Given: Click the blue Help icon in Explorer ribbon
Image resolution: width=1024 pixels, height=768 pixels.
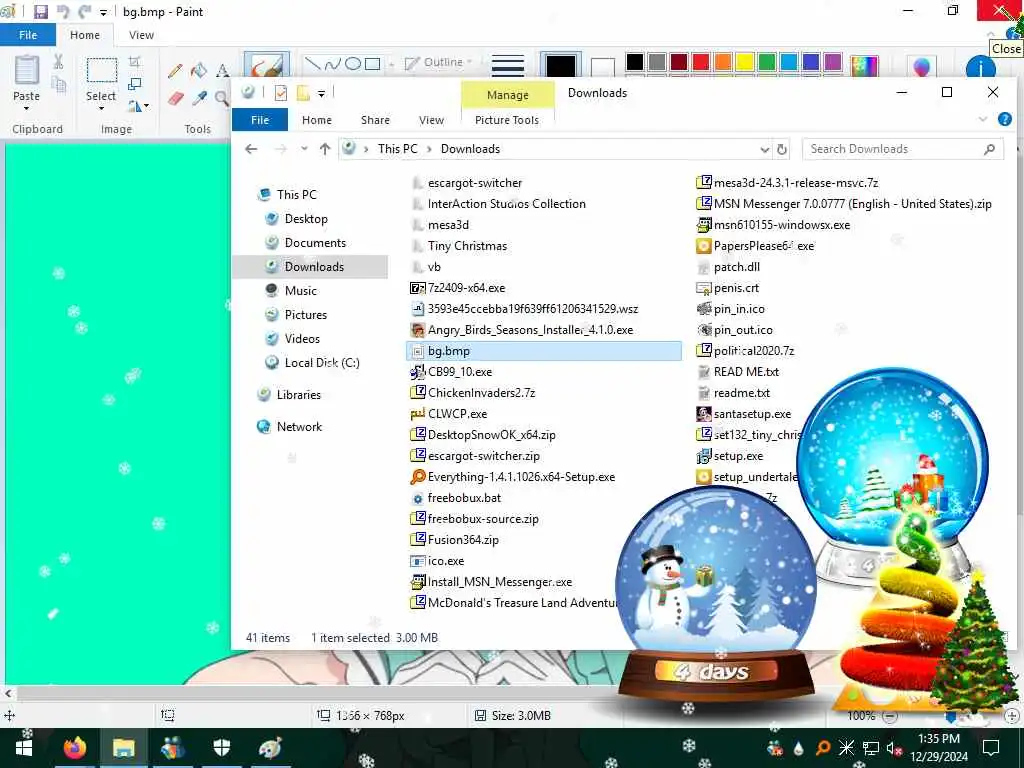Looking at the screenshot, I should tap(1005, 119).
